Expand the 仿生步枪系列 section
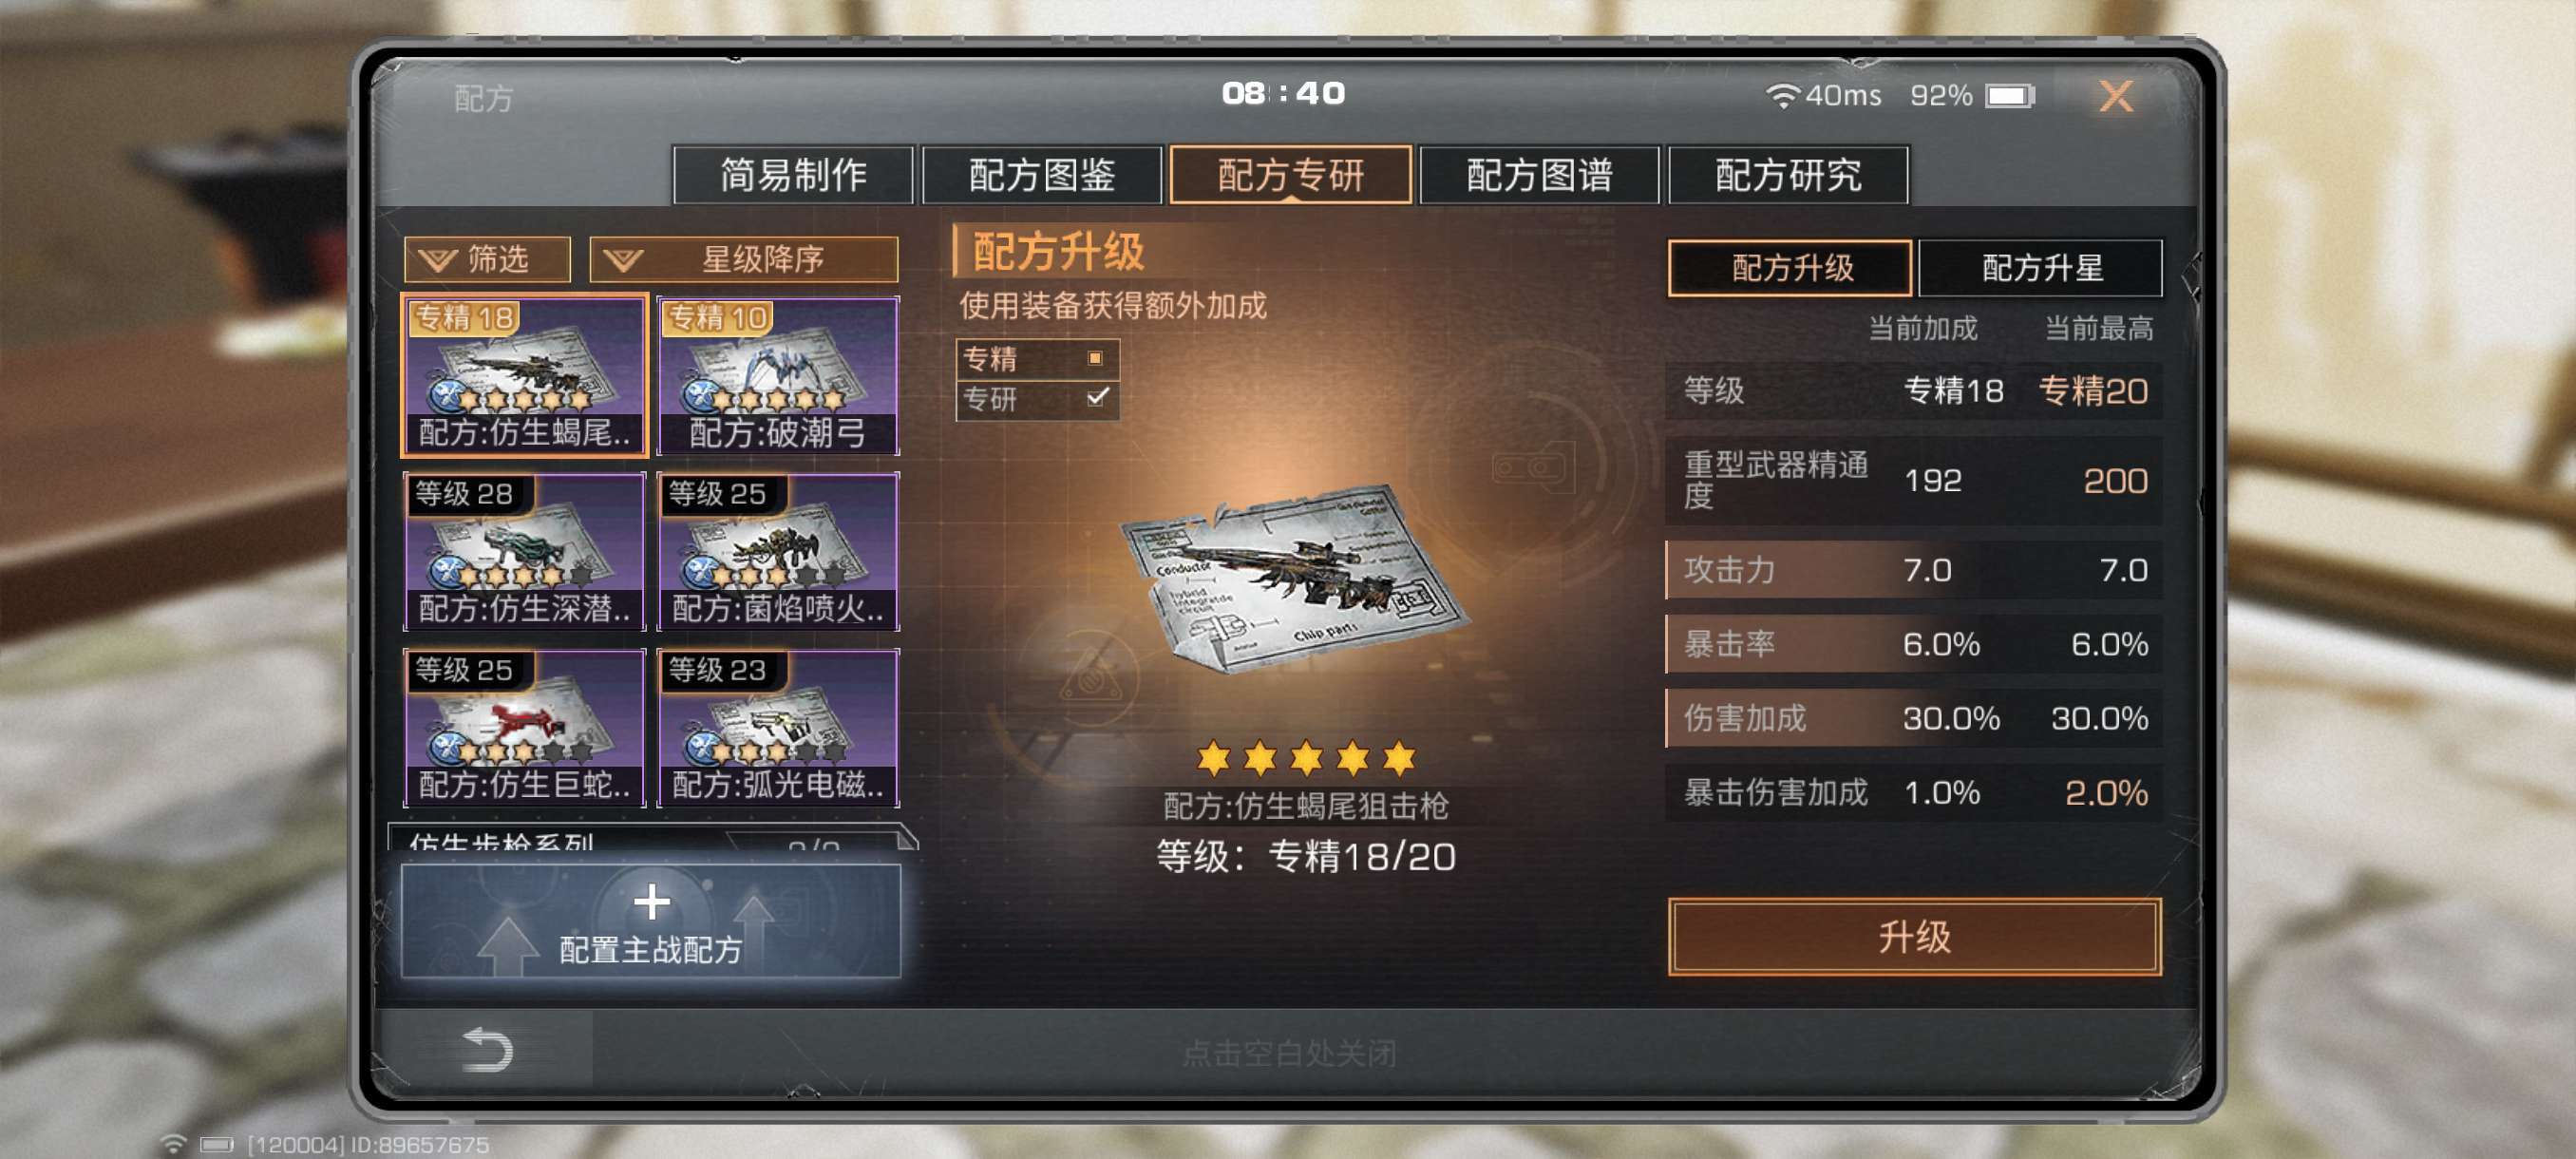The image size is (2576, 1159). coord(652,838)
